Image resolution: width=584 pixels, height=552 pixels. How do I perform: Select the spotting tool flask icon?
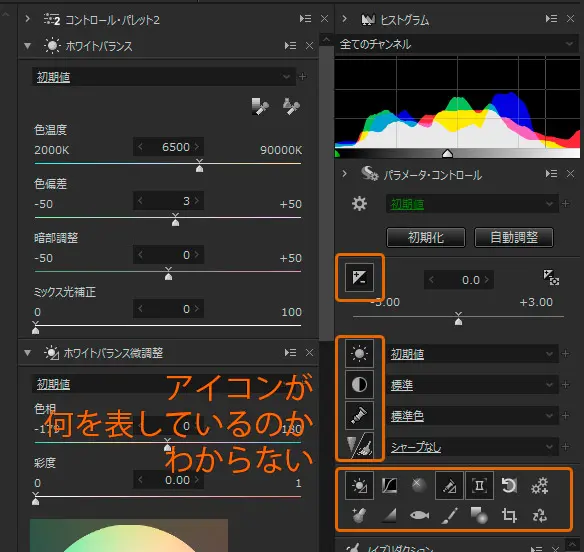359,515
